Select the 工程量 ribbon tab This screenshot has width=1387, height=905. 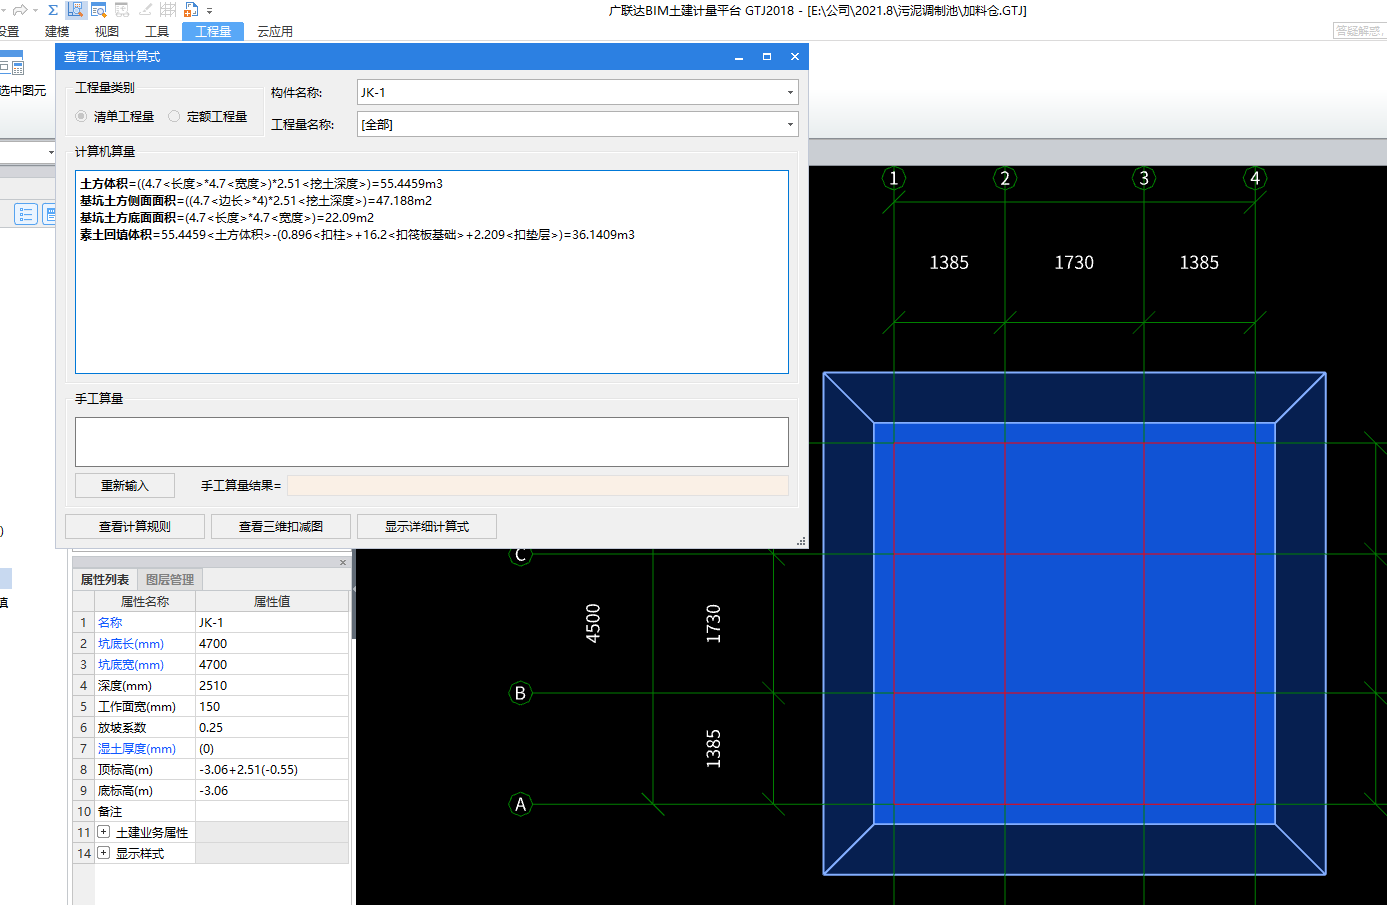click(x=213, y=32)
